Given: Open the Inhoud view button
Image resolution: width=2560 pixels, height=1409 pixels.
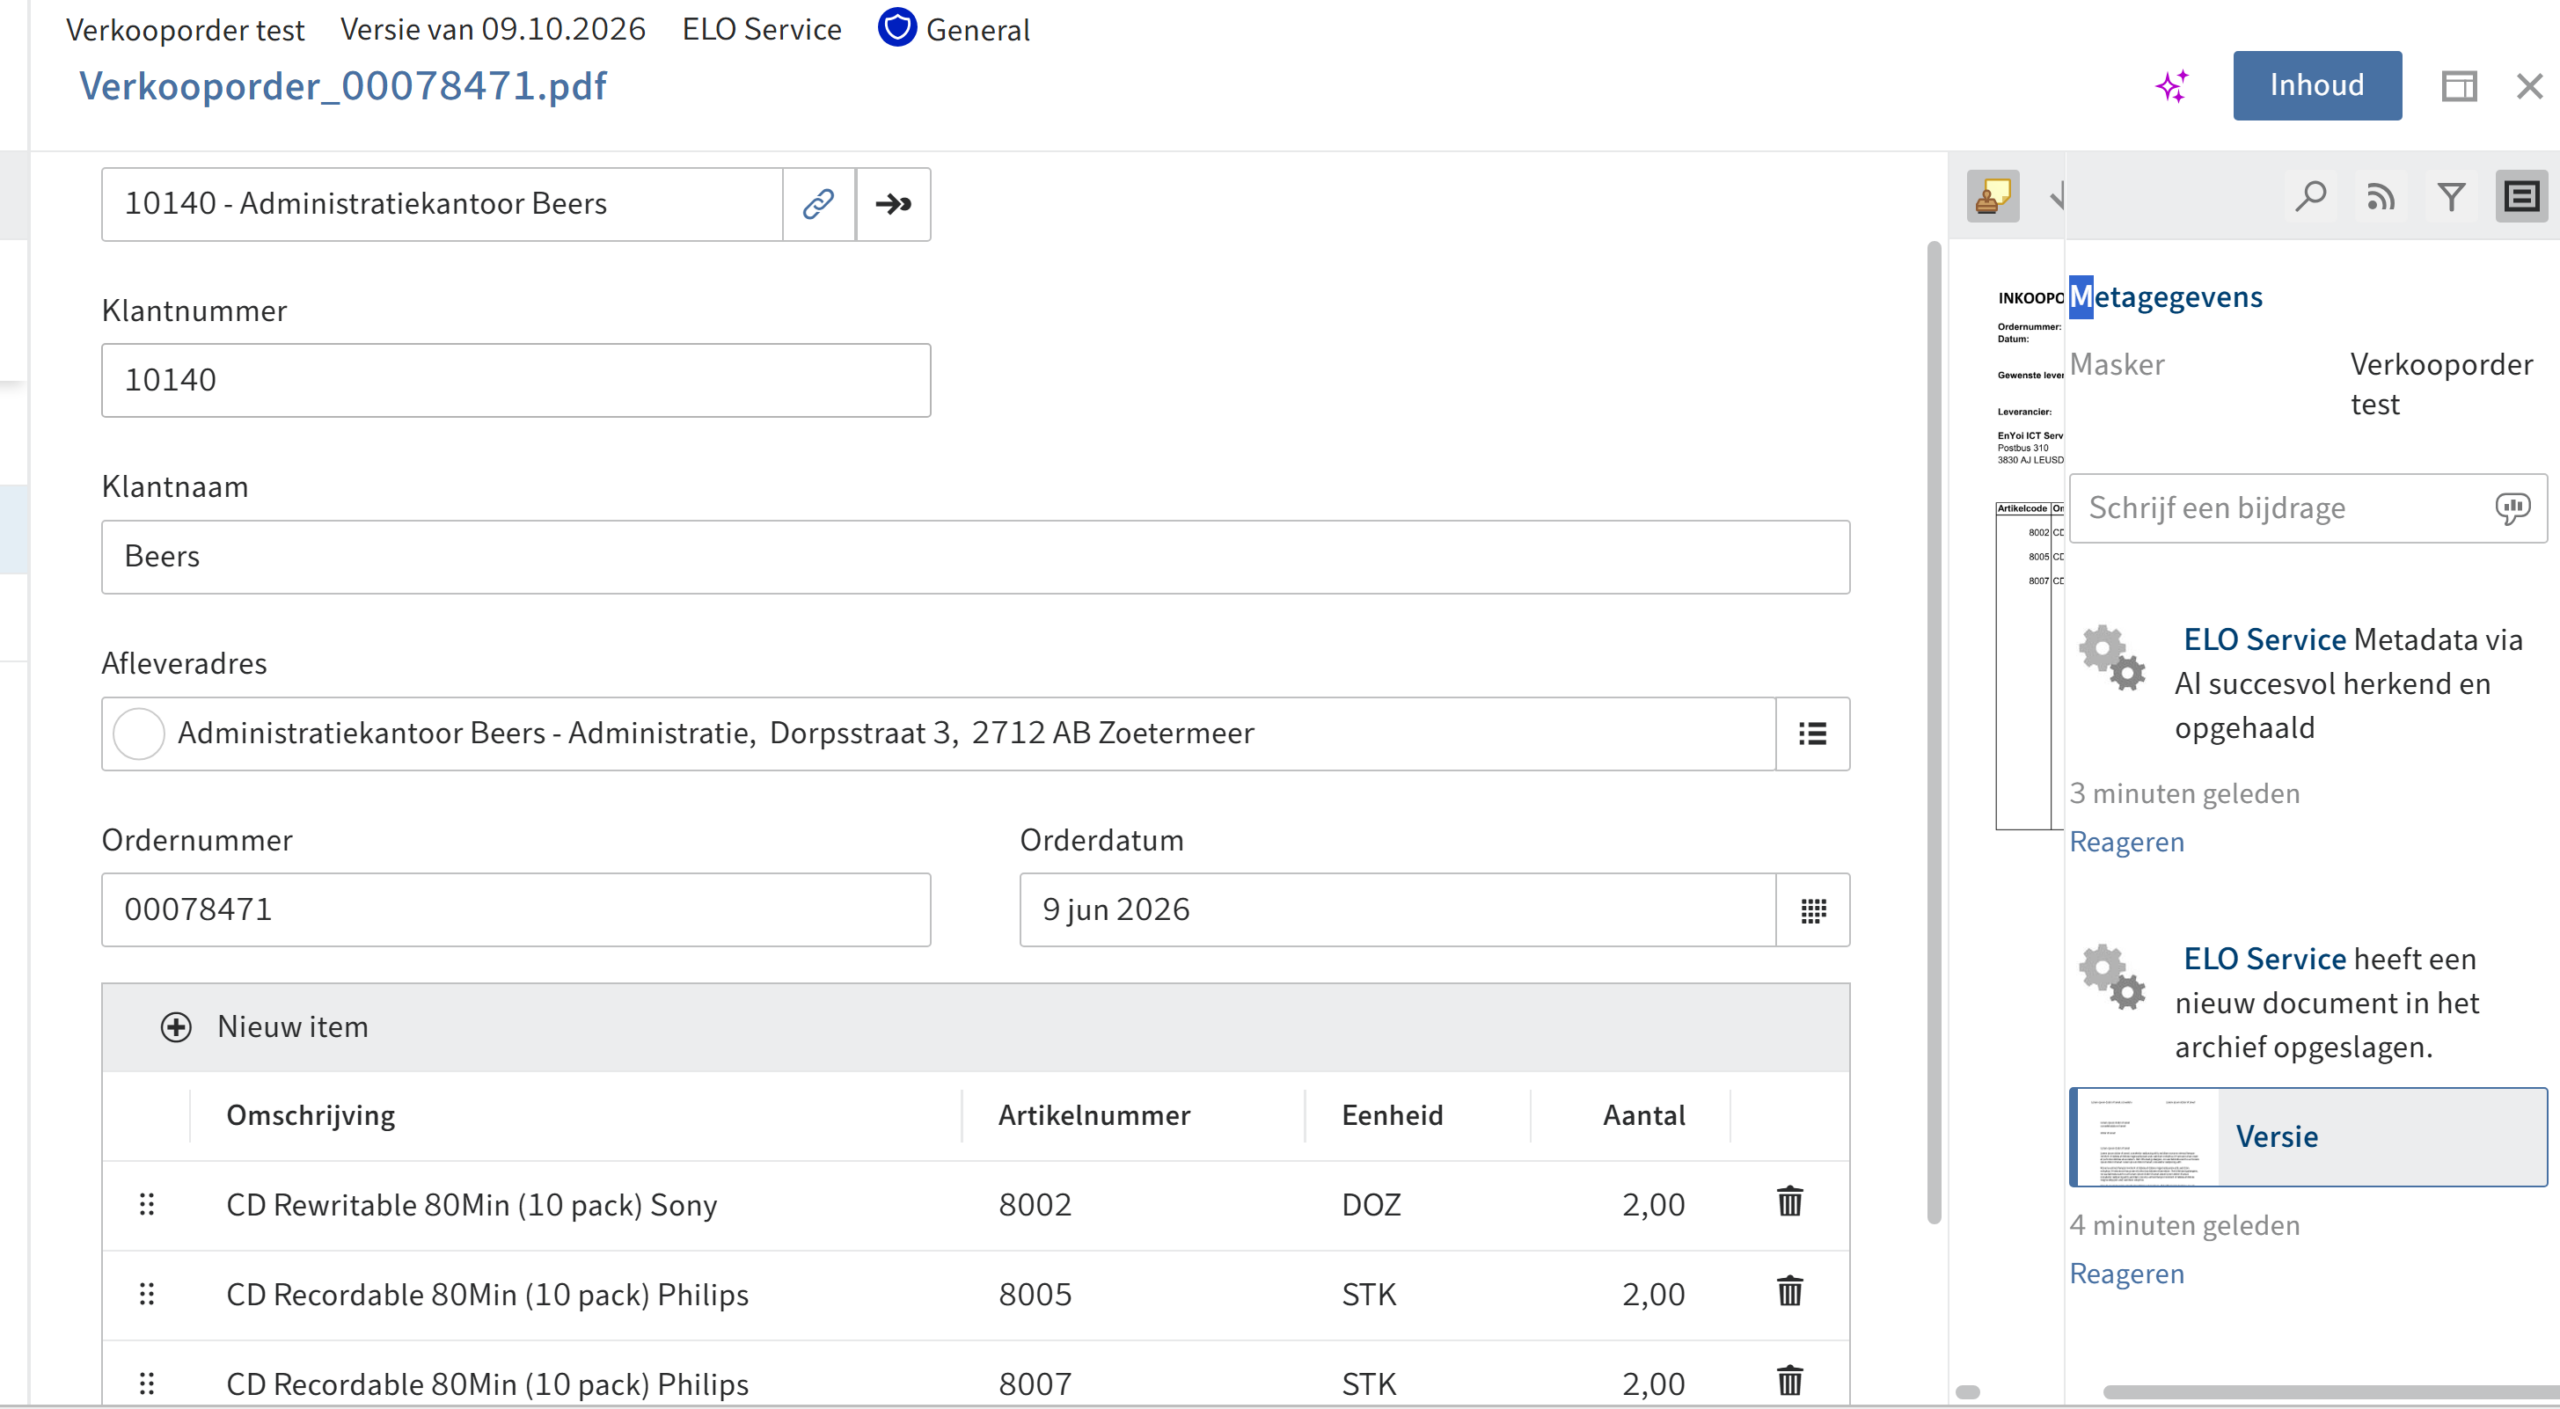Looking at the screenshot, I should pos(2317,86).
